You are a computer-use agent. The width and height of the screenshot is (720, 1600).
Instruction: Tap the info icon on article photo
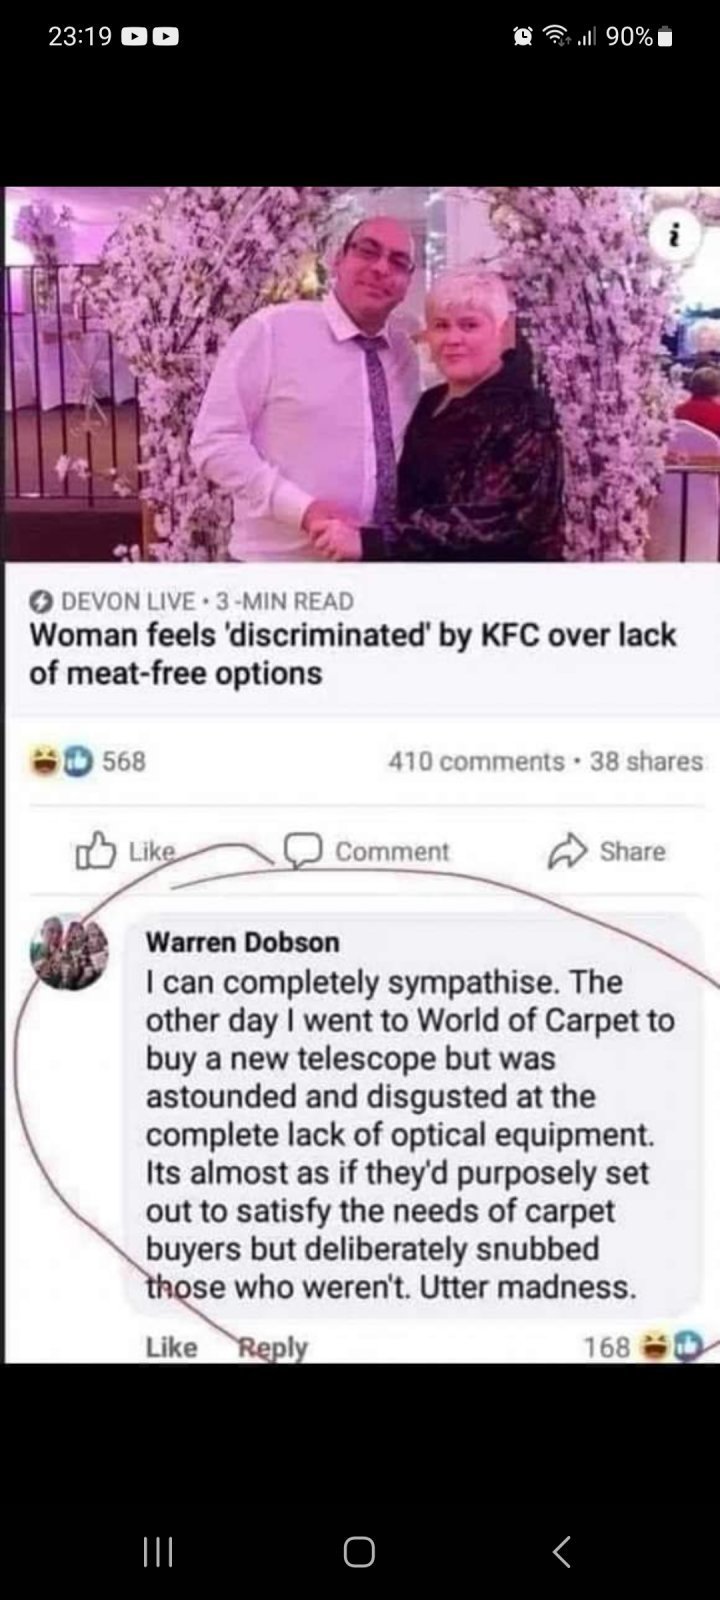click(674, 236)
